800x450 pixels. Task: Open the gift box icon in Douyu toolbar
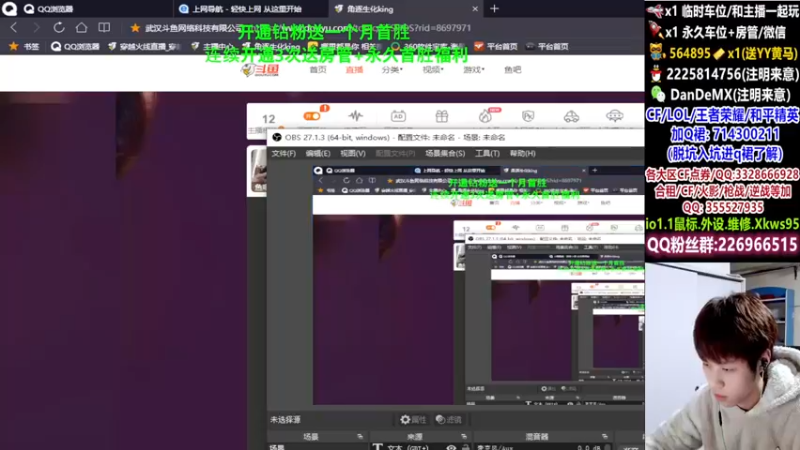441,116
